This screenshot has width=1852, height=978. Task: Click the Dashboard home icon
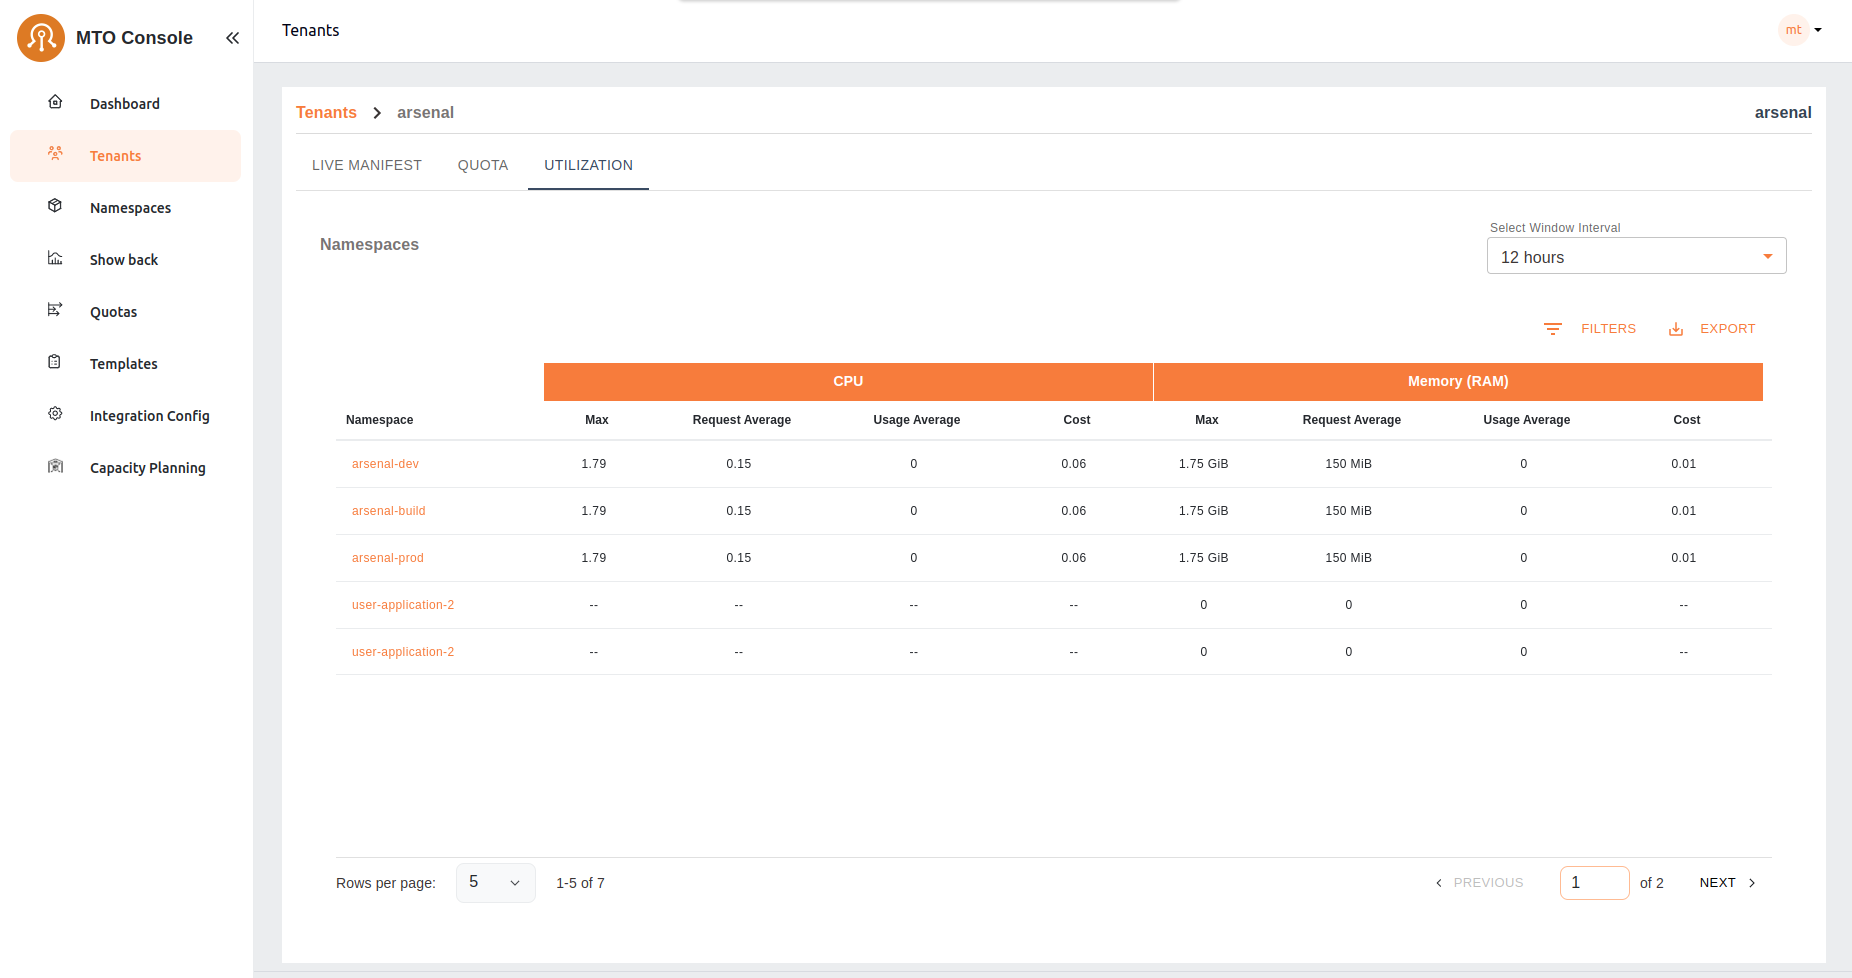coord(56,102)
